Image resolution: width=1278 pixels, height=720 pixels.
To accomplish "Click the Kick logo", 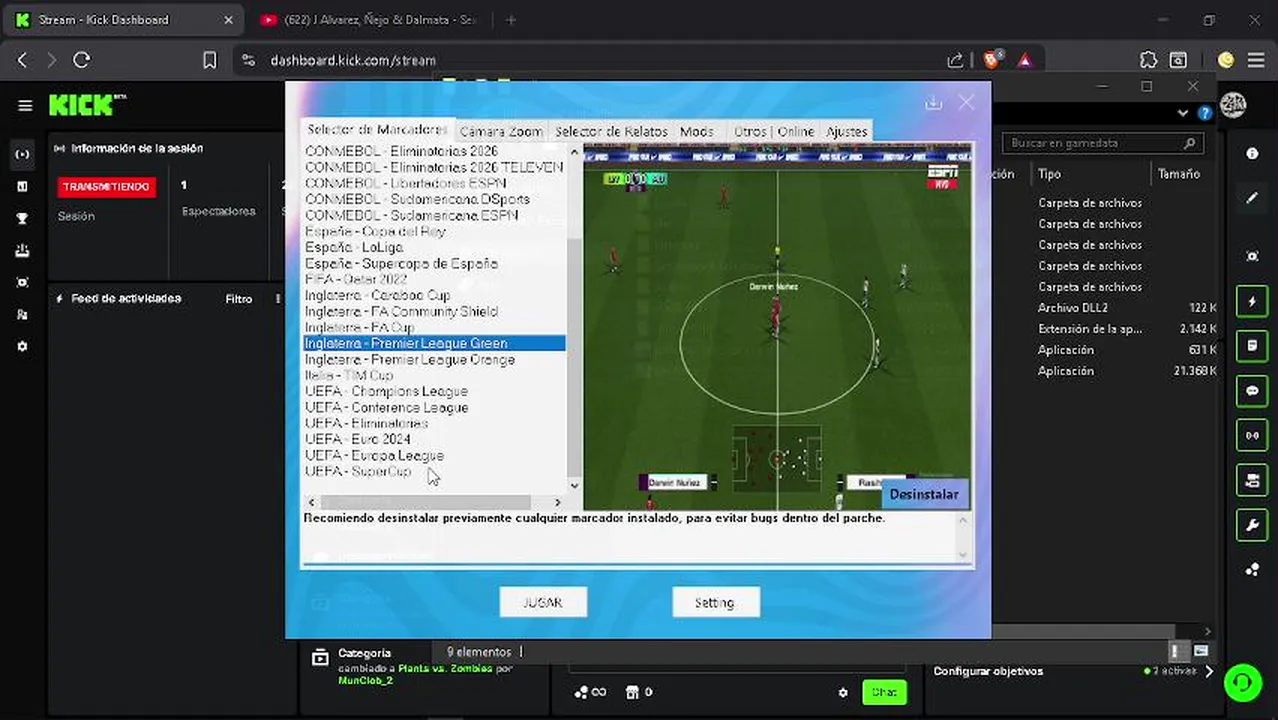I will click(x=87, y=104).
